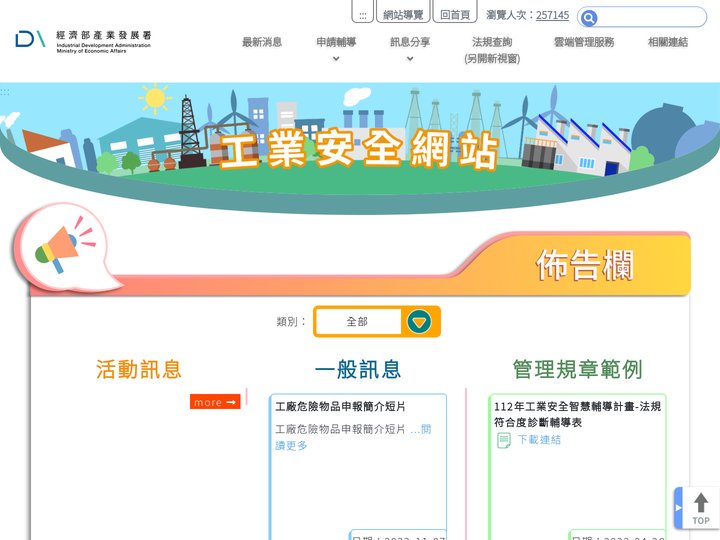720x540 pixels.
Task: Open the 訊息分享 menu item
Action: tap(410, 42)
